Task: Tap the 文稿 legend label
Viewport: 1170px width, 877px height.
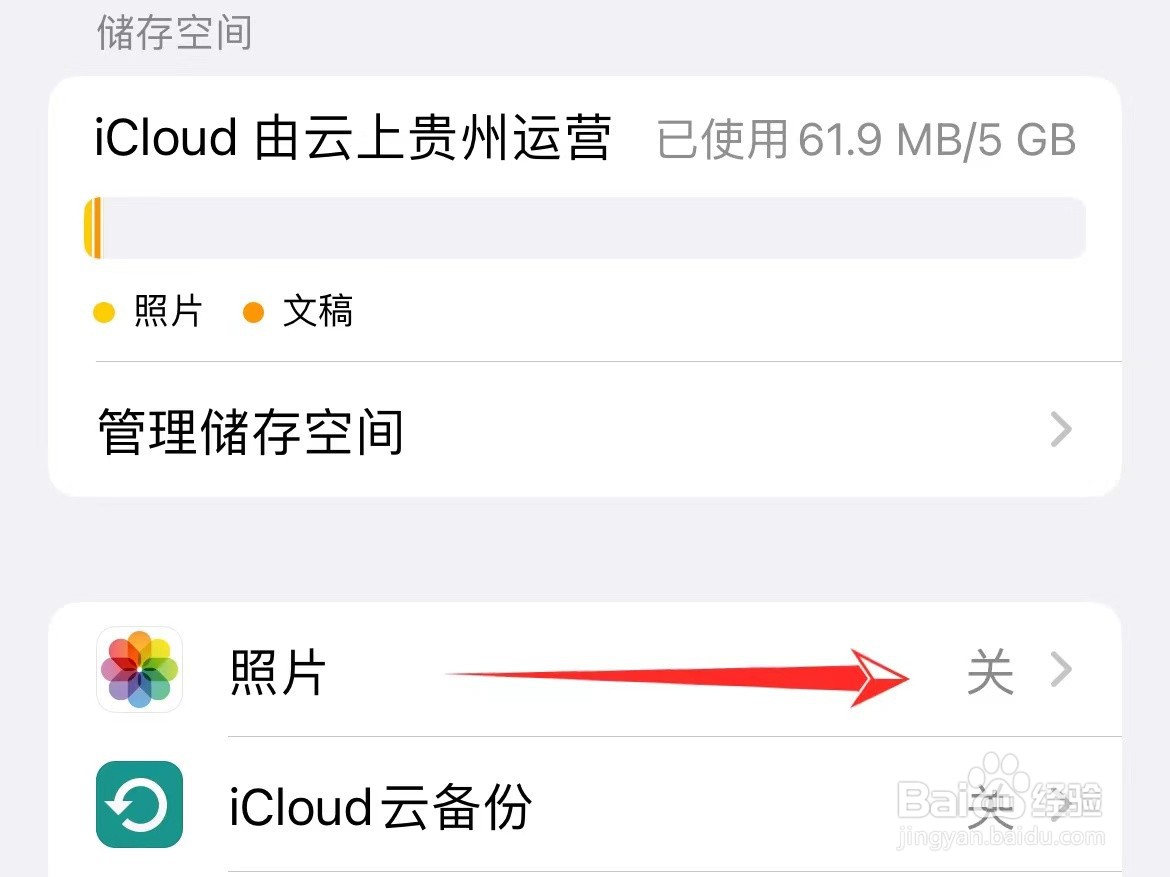Action: pyautogui.click(x=318, y=311)
